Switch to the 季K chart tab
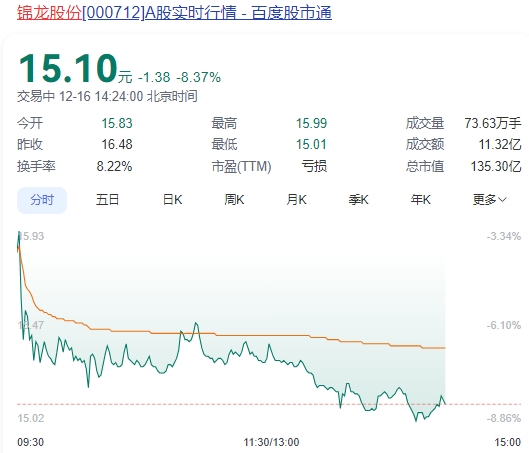 coord(359,200)
